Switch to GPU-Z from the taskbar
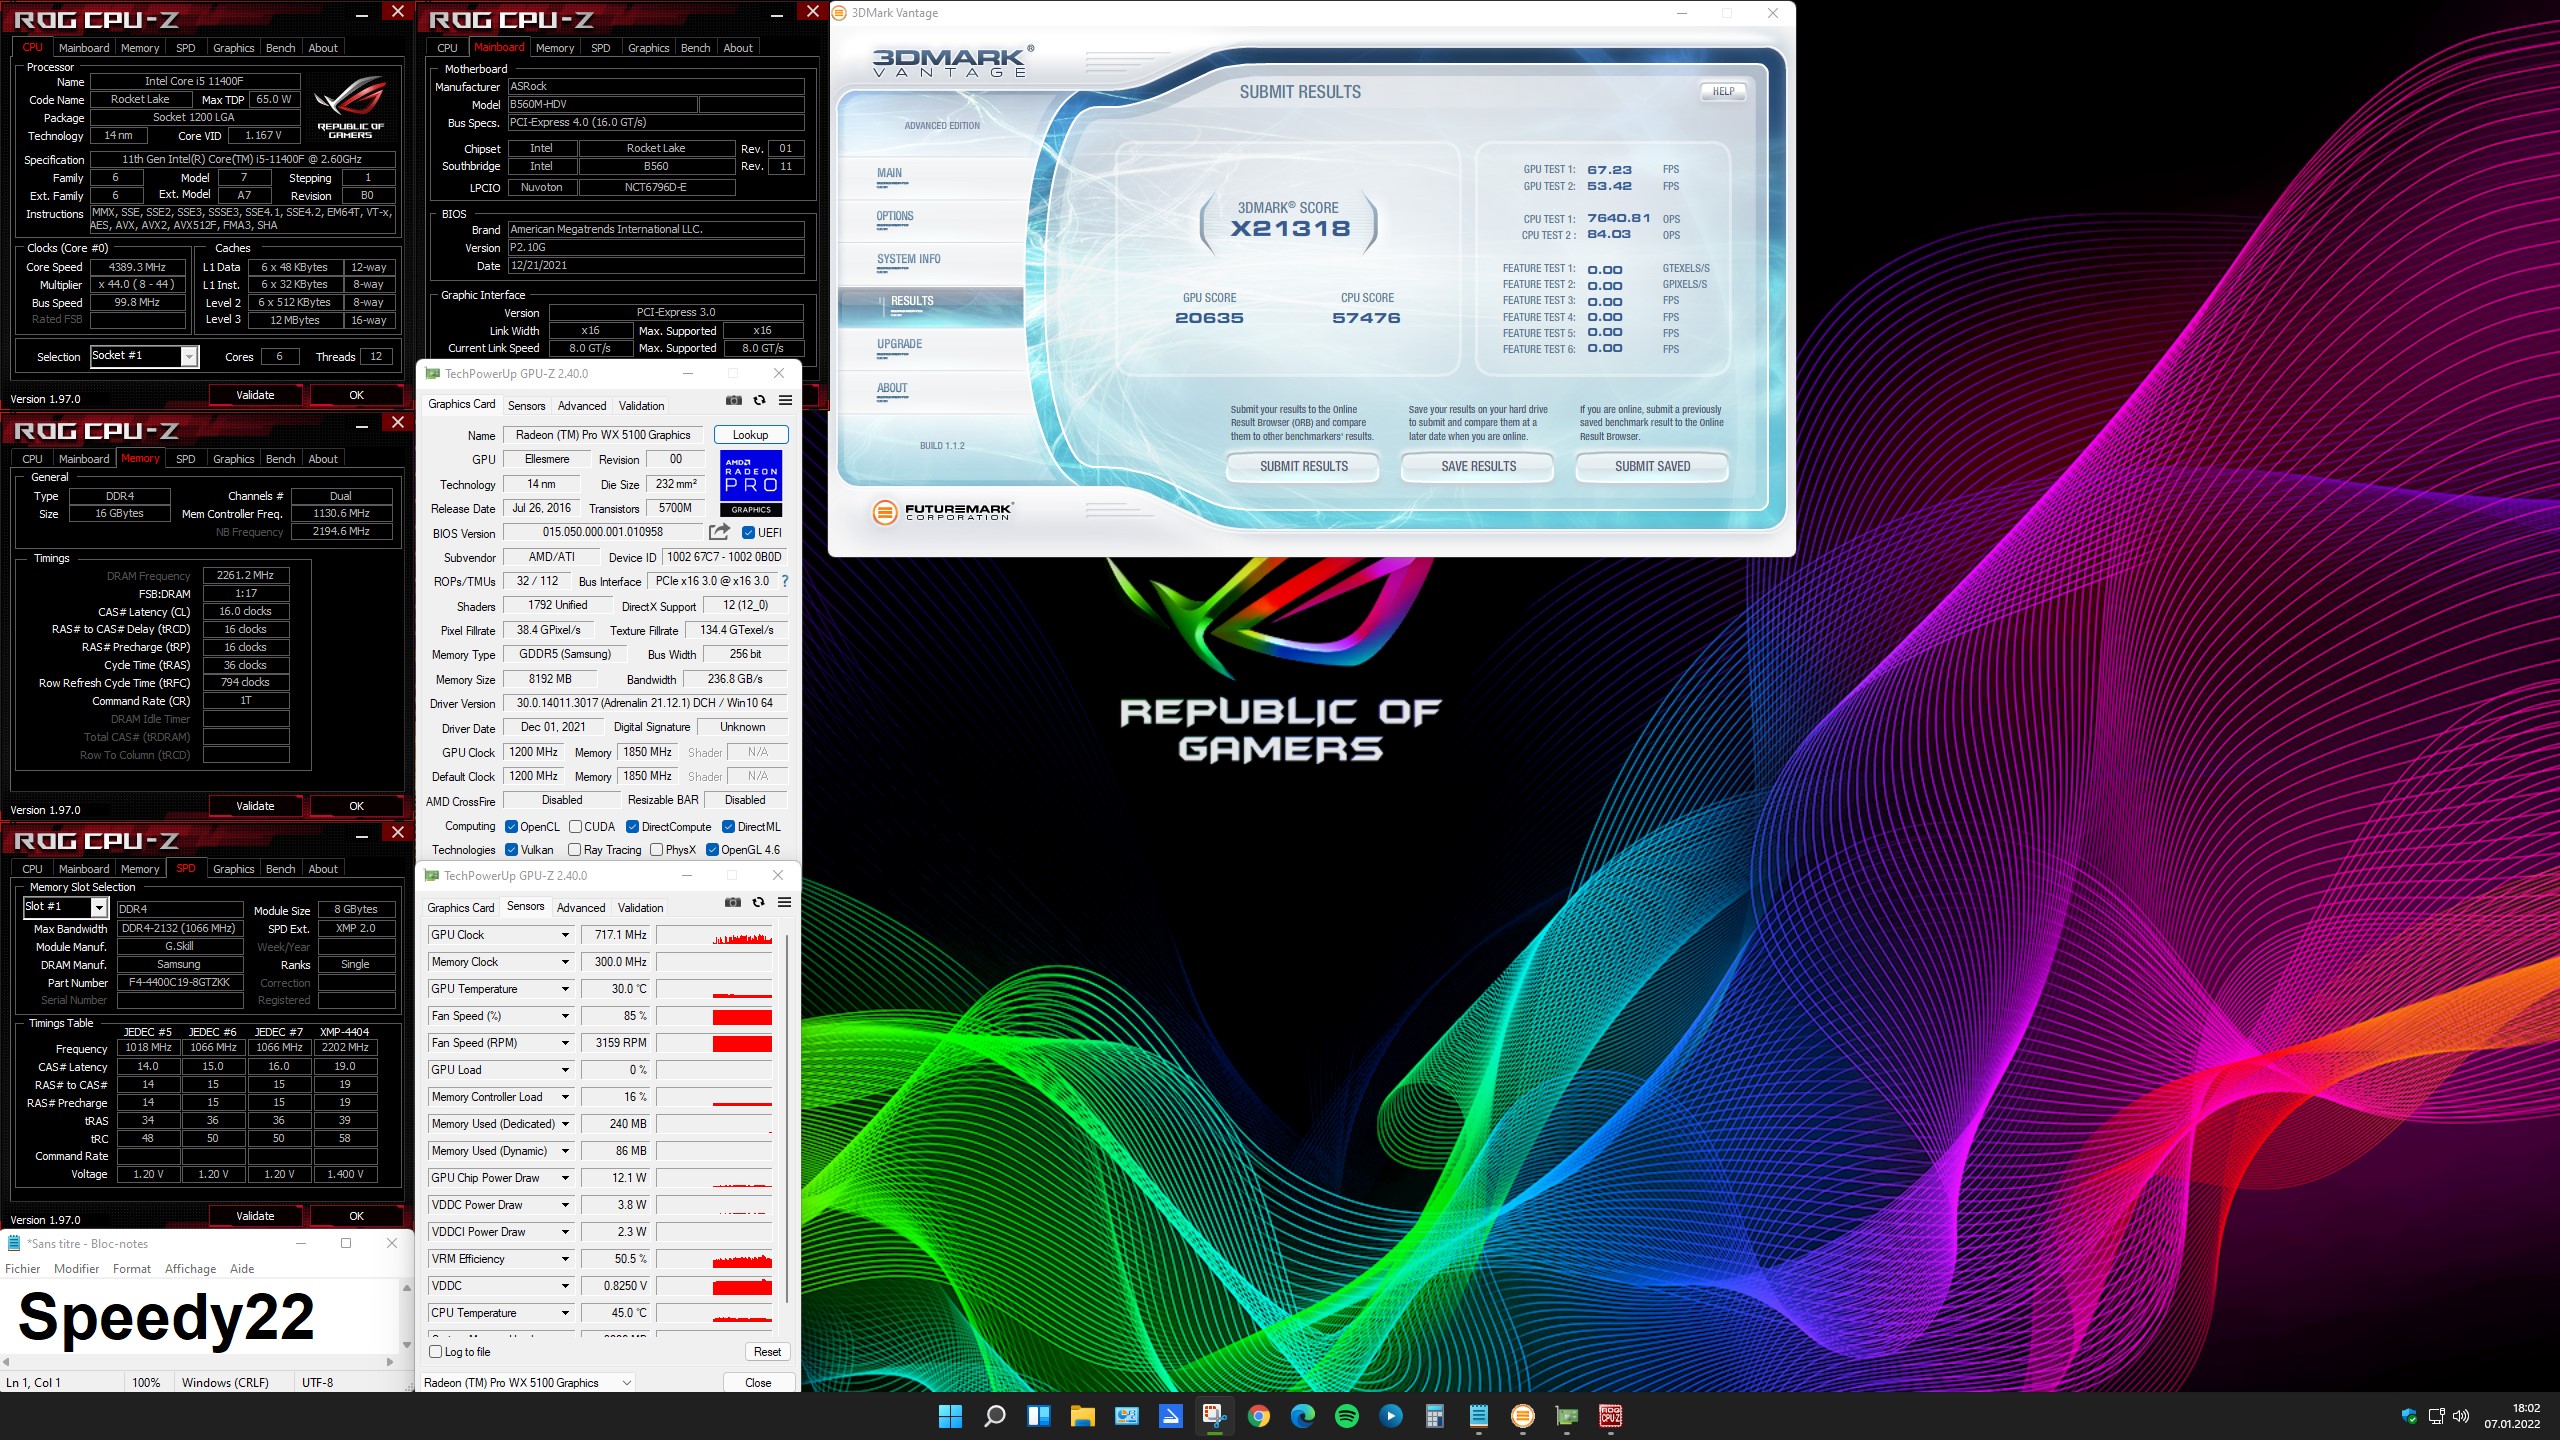Screen dimensions: 2560x1440 pyautogui.click(x=1566, y=1416)
